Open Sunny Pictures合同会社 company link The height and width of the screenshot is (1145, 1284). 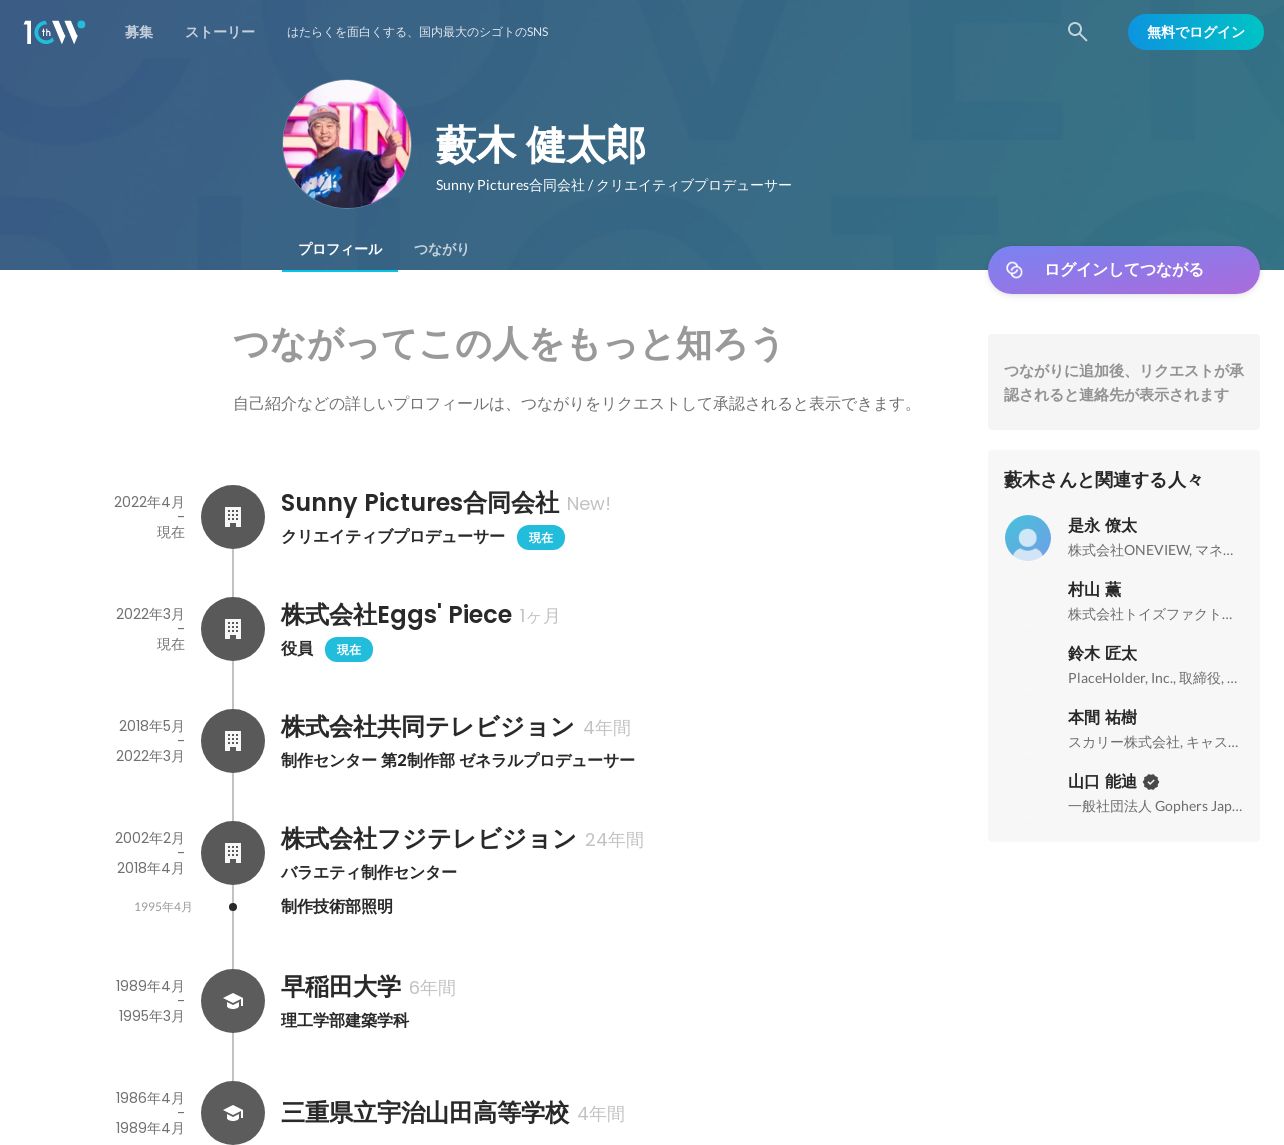pyautogui.click(x=420, y=503)
